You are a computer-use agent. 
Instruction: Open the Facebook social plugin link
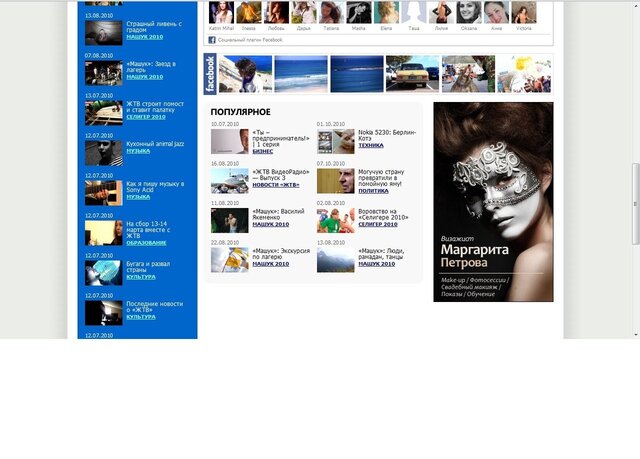(250, 40)
